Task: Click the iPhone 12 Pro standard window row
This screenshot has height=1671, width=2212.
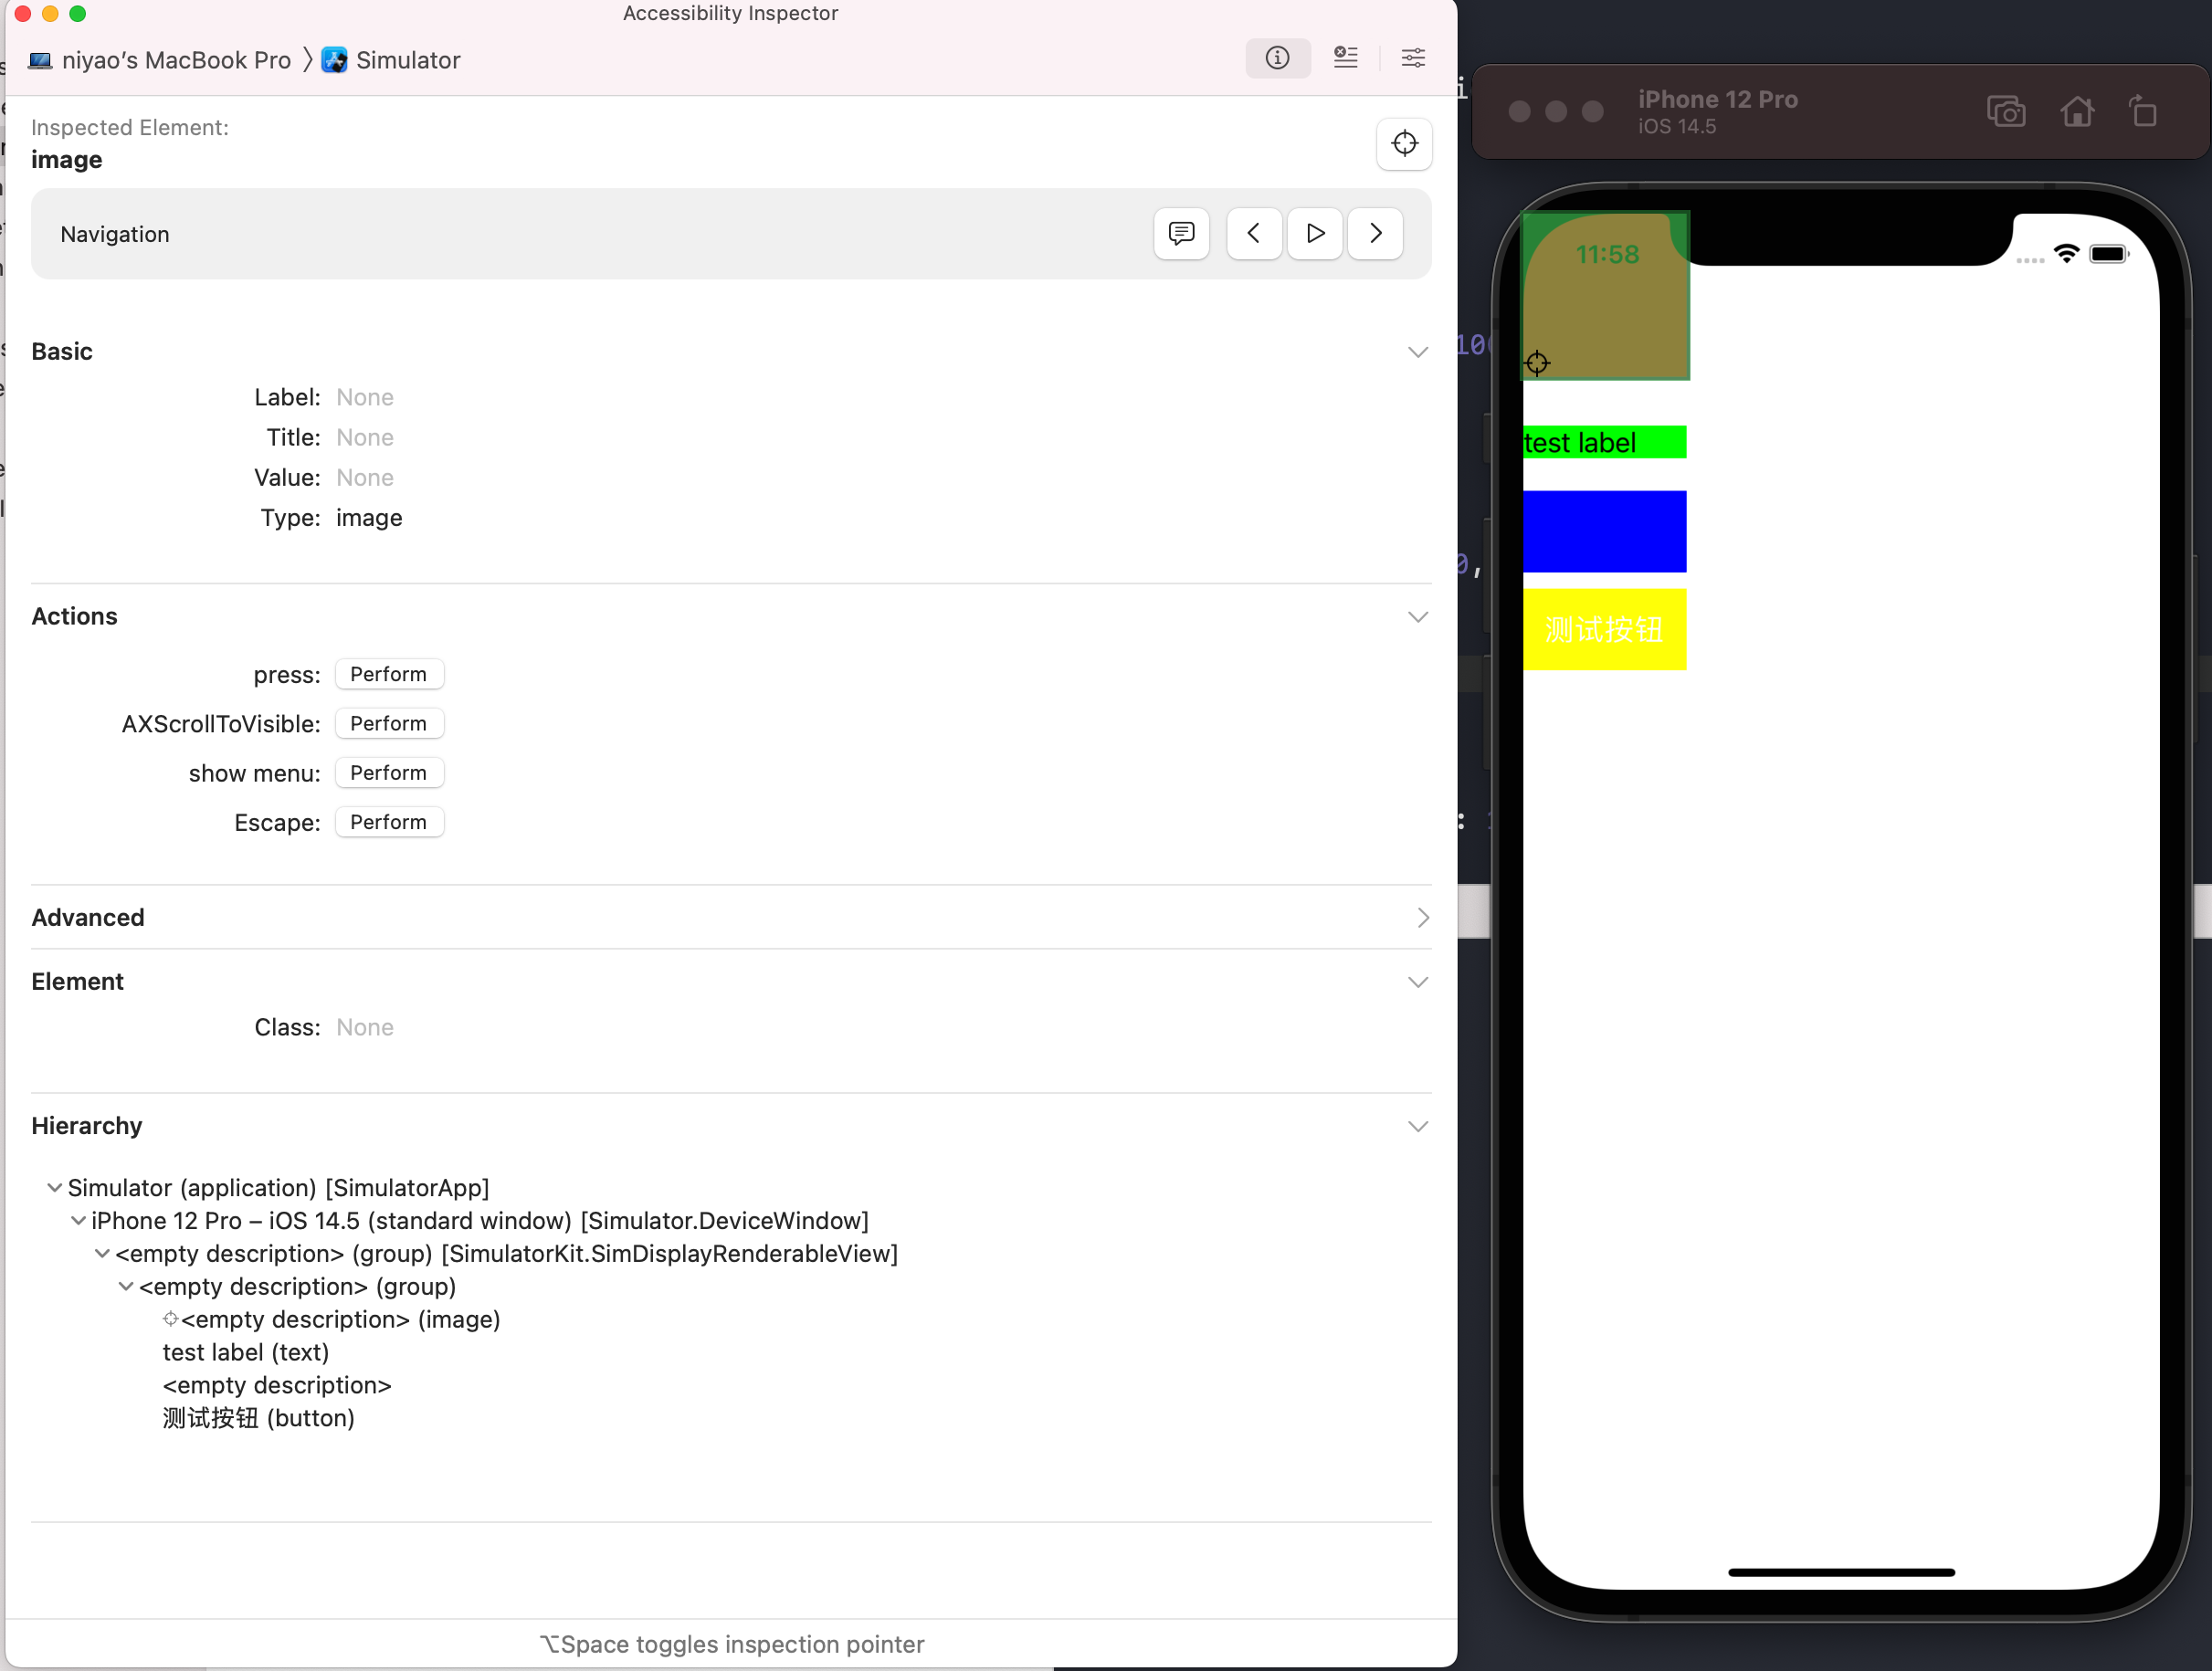Action: click(x=480, y=1221)
